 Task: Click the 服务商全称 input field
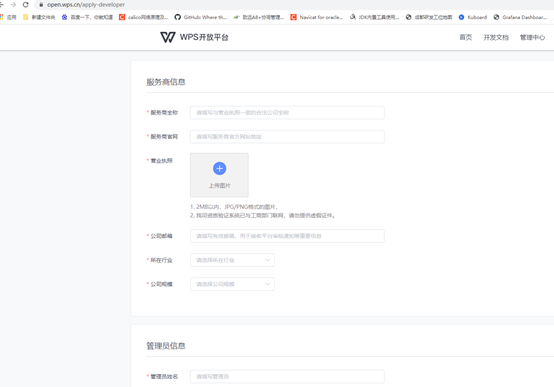[x=287, y=113]
